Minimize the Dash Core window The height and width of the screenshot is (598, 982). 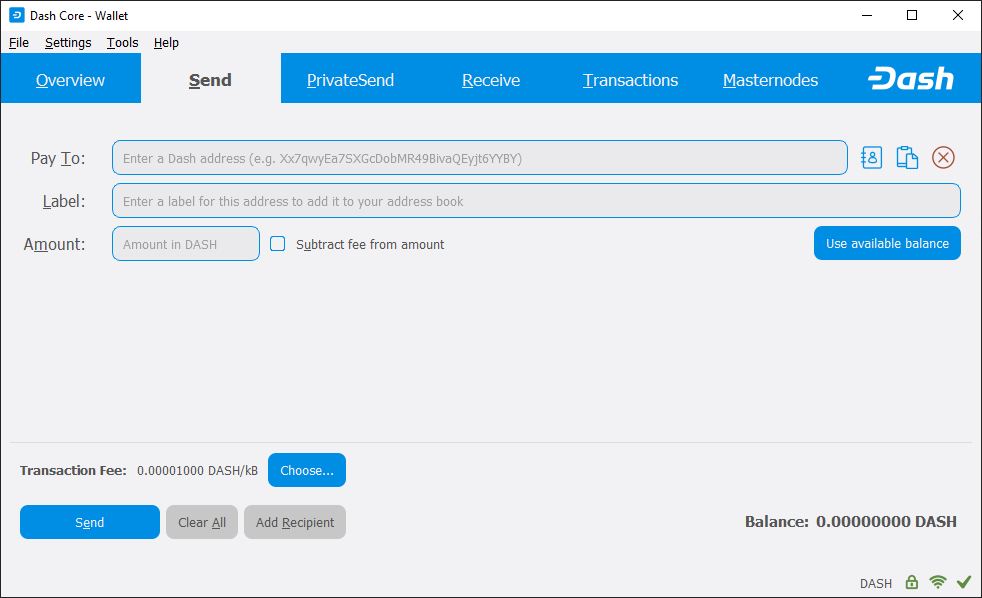point(867,15)
